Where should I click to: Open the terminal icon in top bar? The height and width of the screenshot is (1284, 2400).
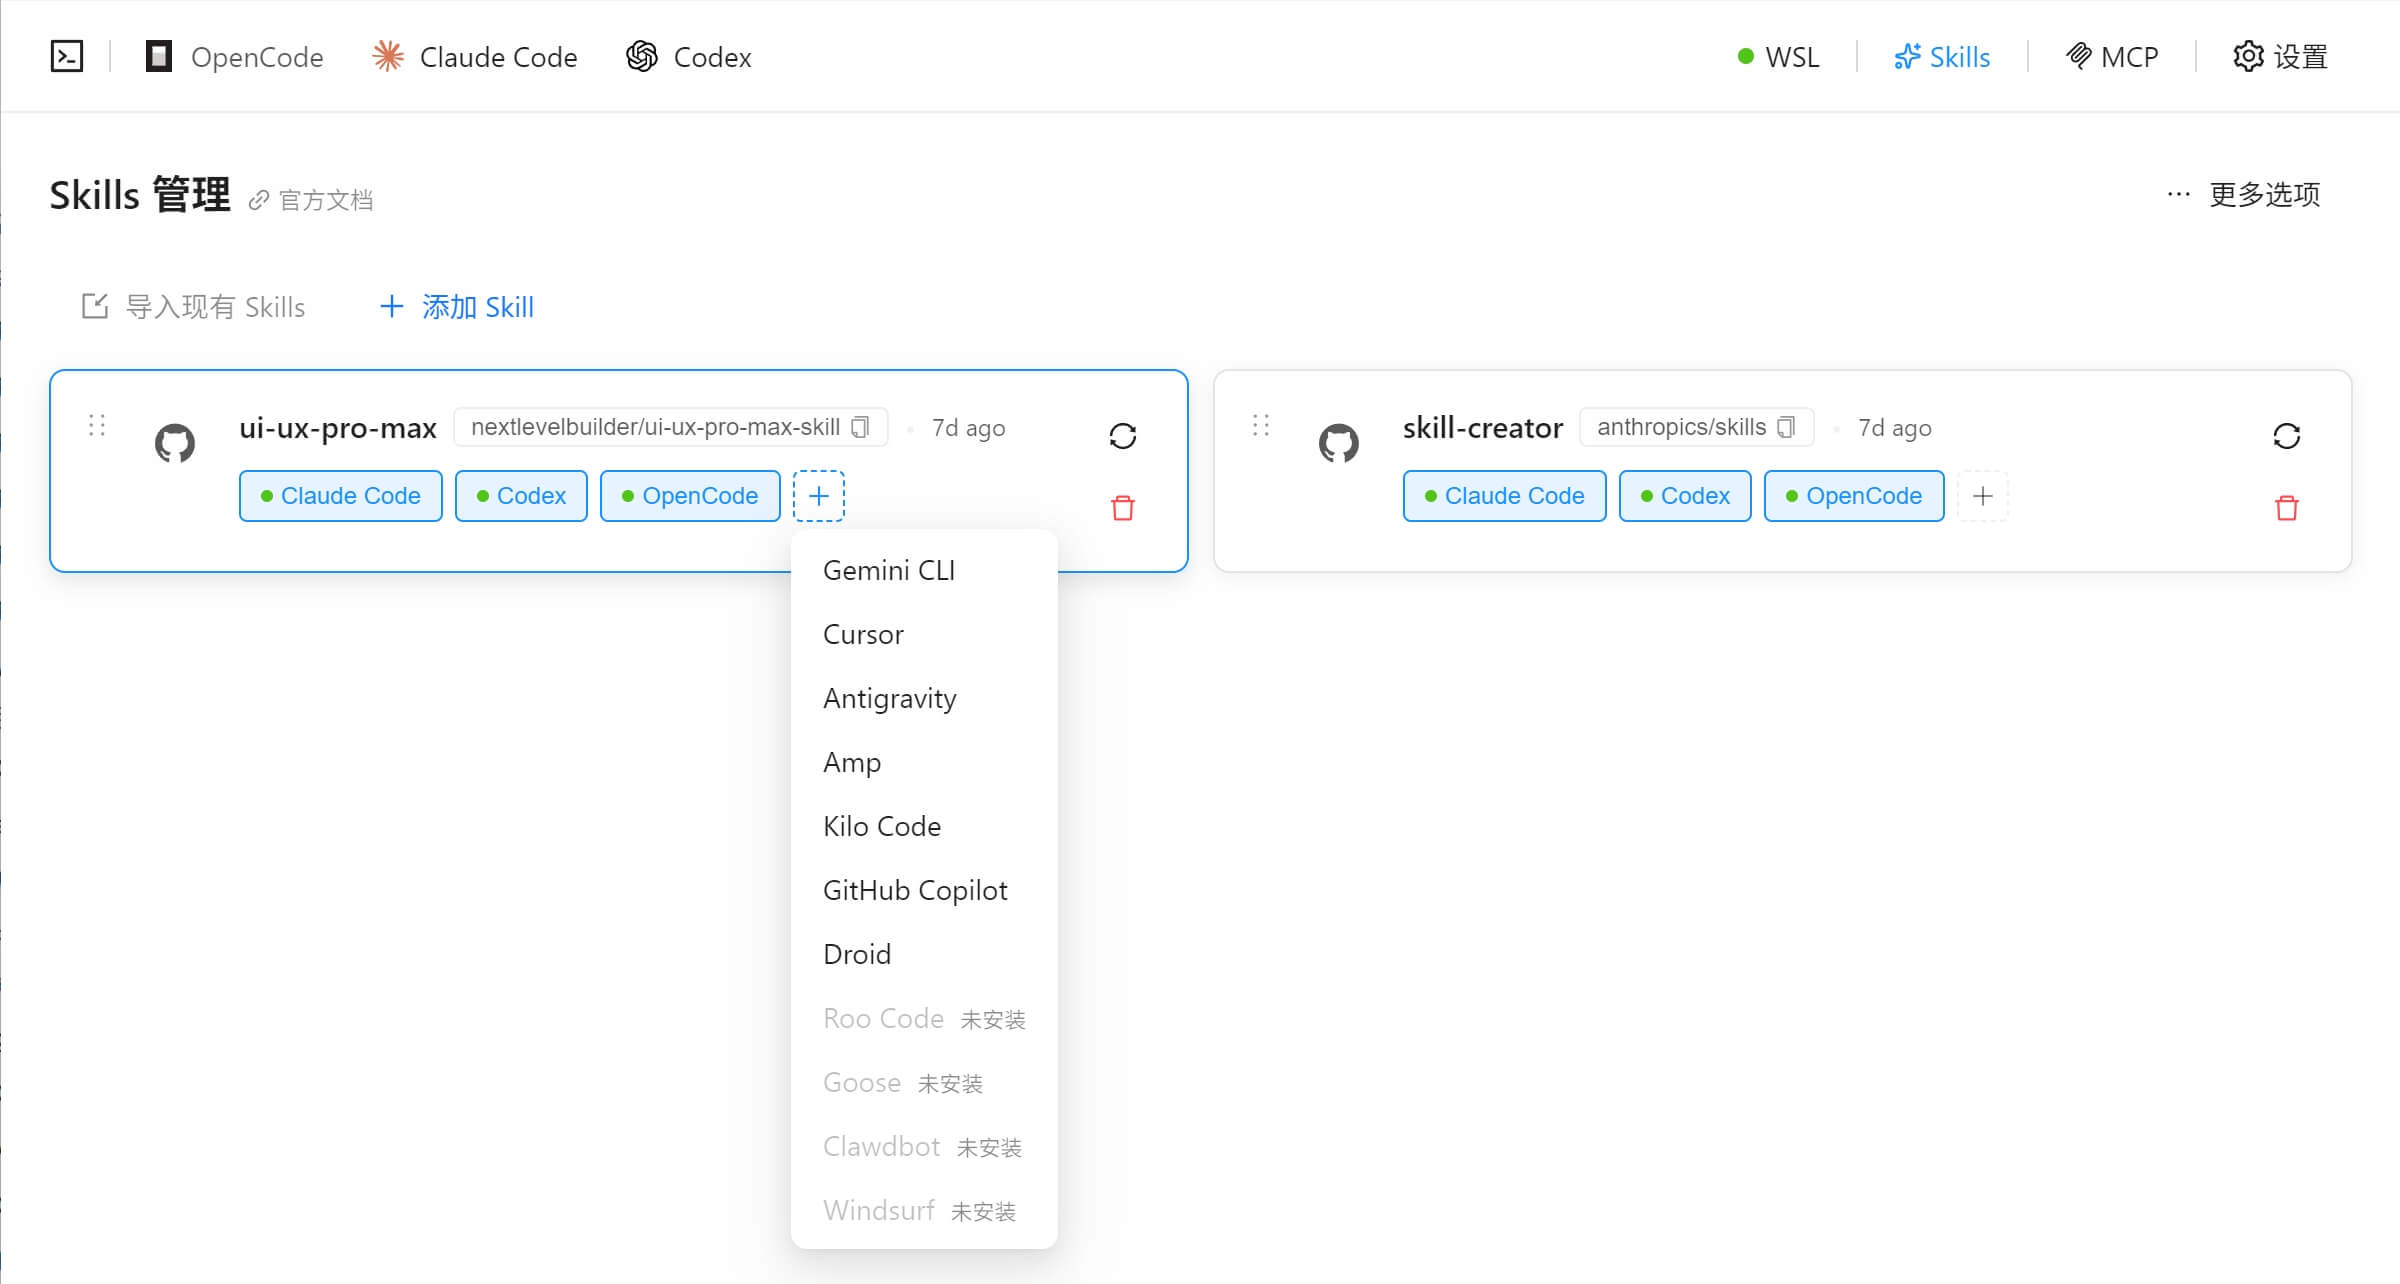(67, 56)
